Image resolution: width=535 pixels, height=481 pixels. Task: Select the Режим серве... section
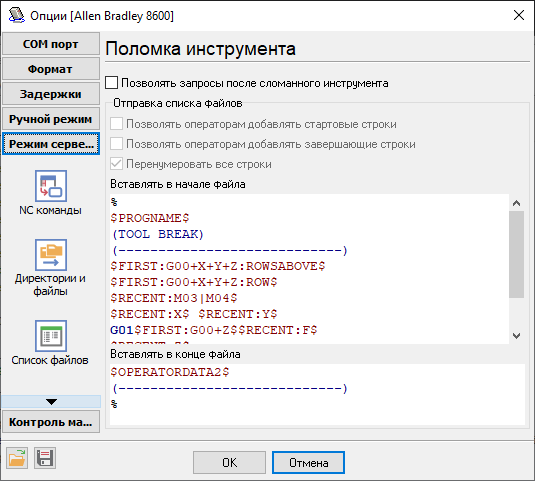coord(51,144)
